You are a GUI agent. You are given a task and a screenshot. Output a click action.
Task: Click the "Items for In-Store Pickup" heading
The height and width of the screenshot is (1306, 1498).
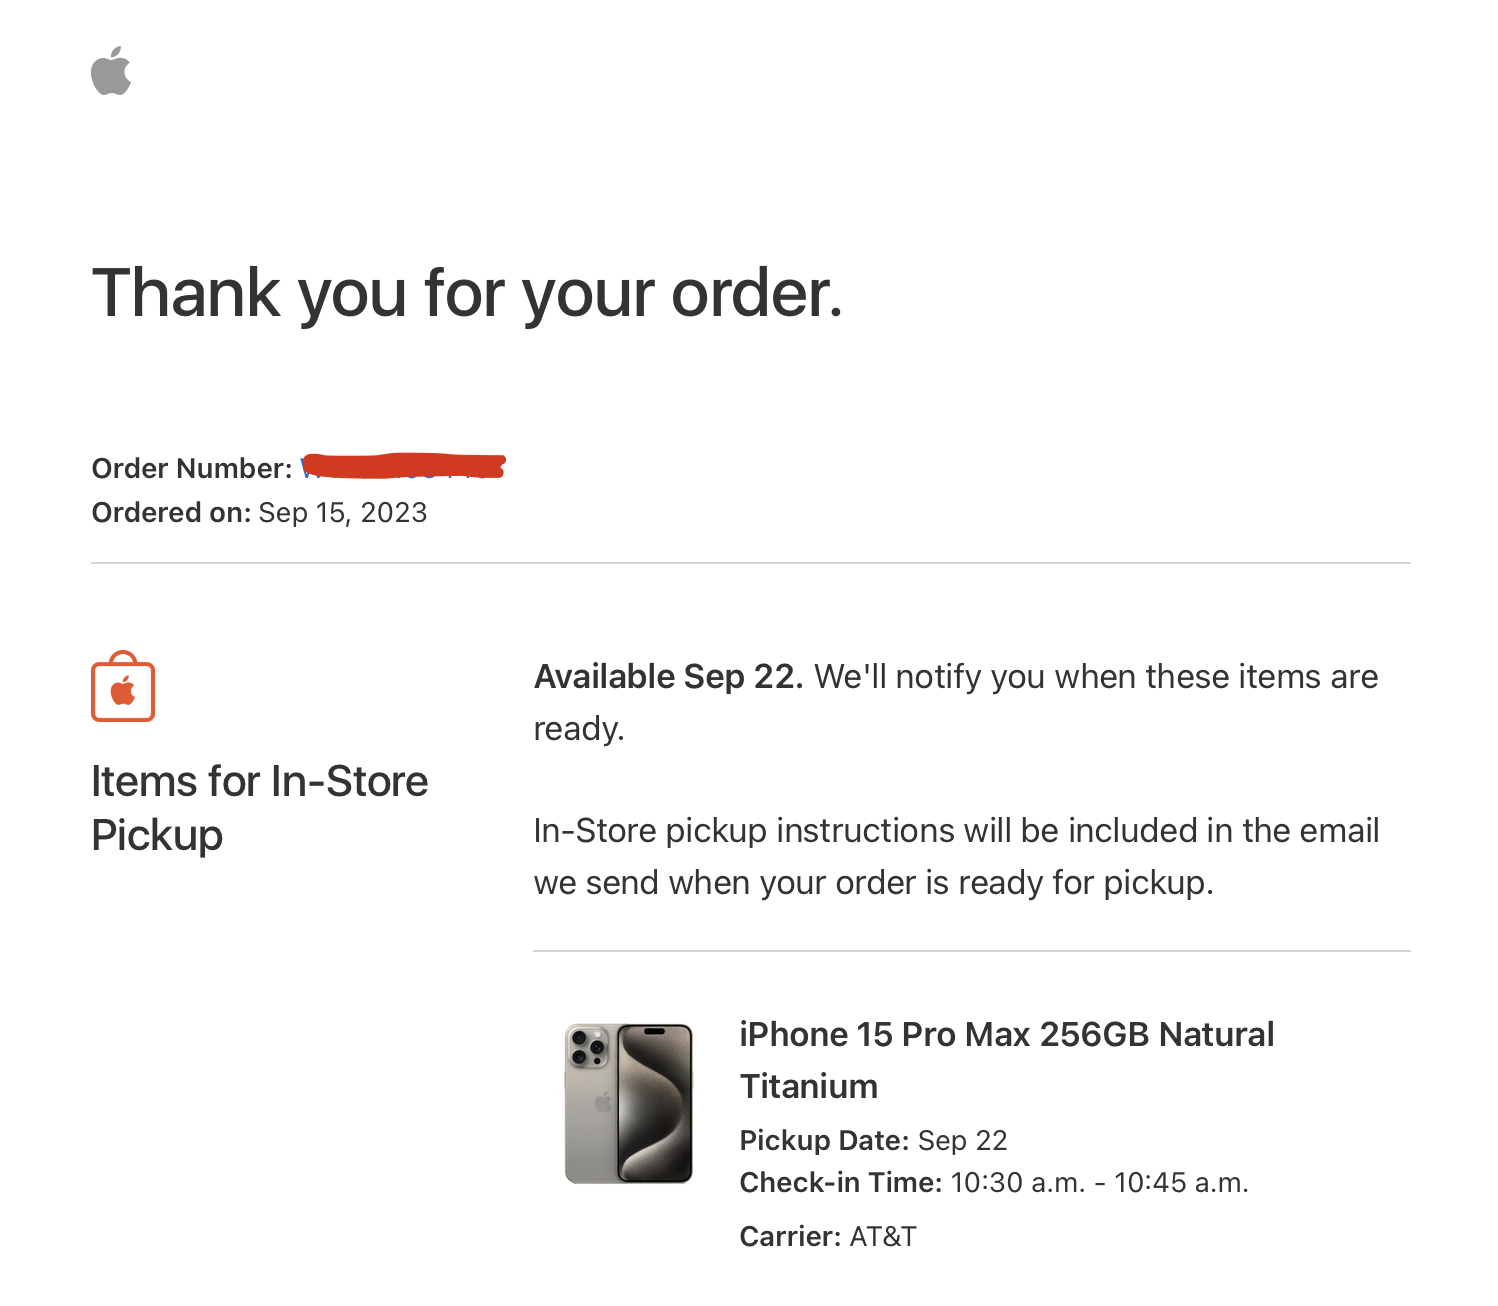259,808
